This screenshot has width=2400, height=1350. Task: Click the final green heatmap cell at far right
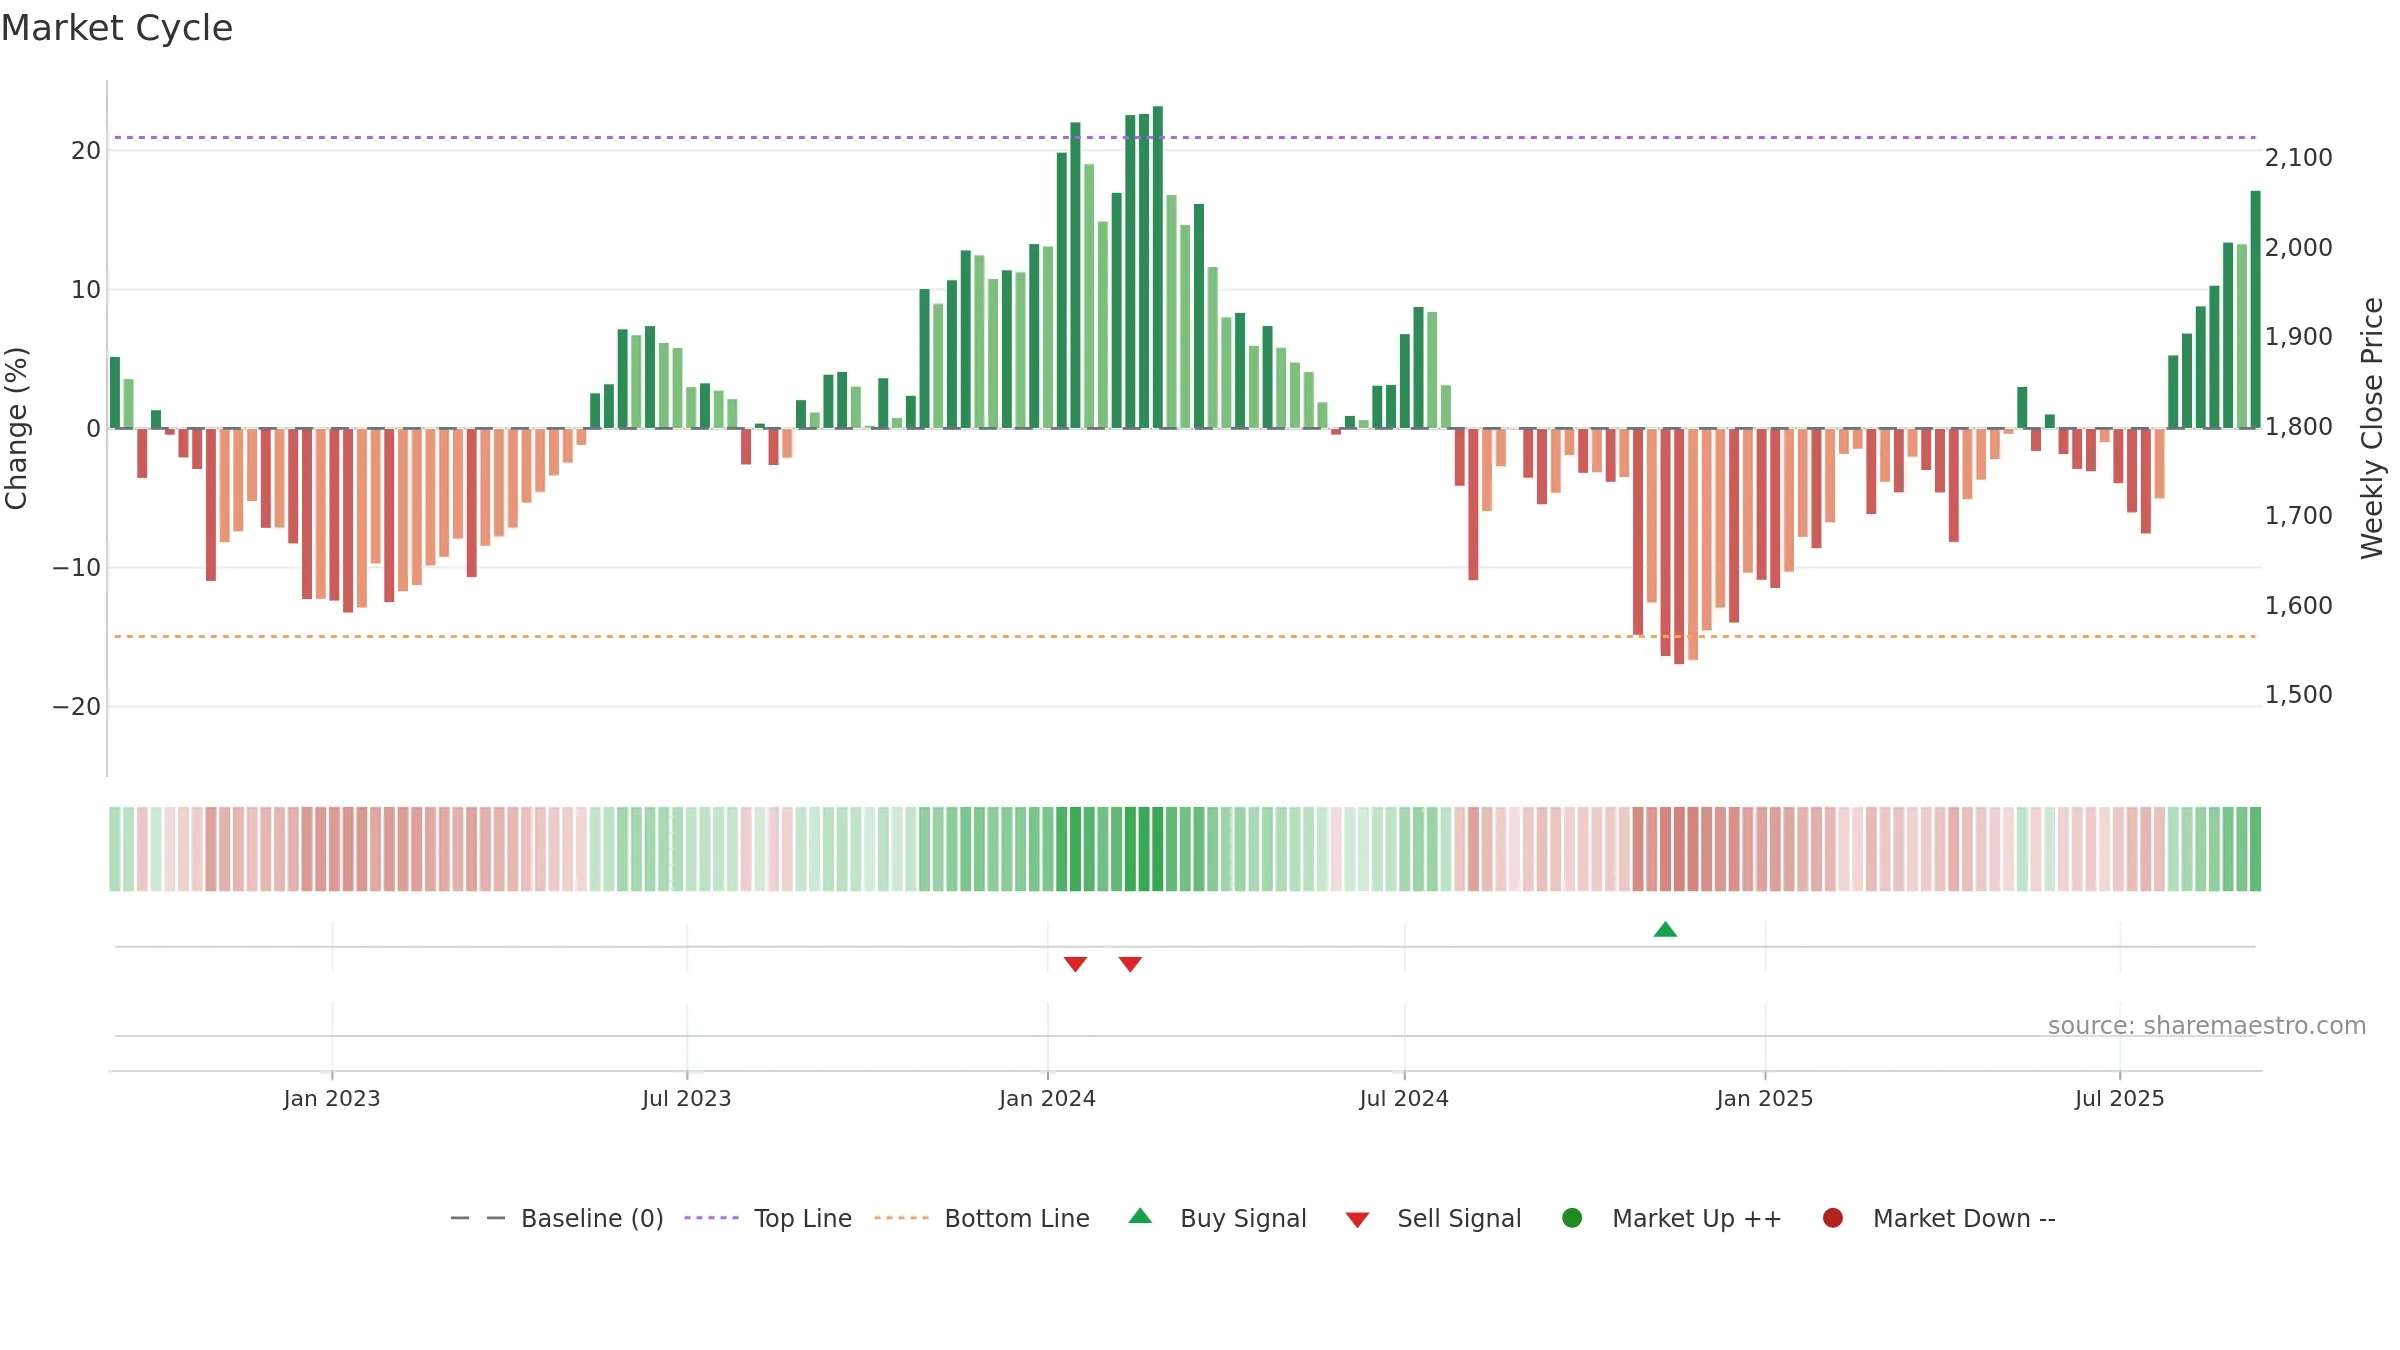2255,849
